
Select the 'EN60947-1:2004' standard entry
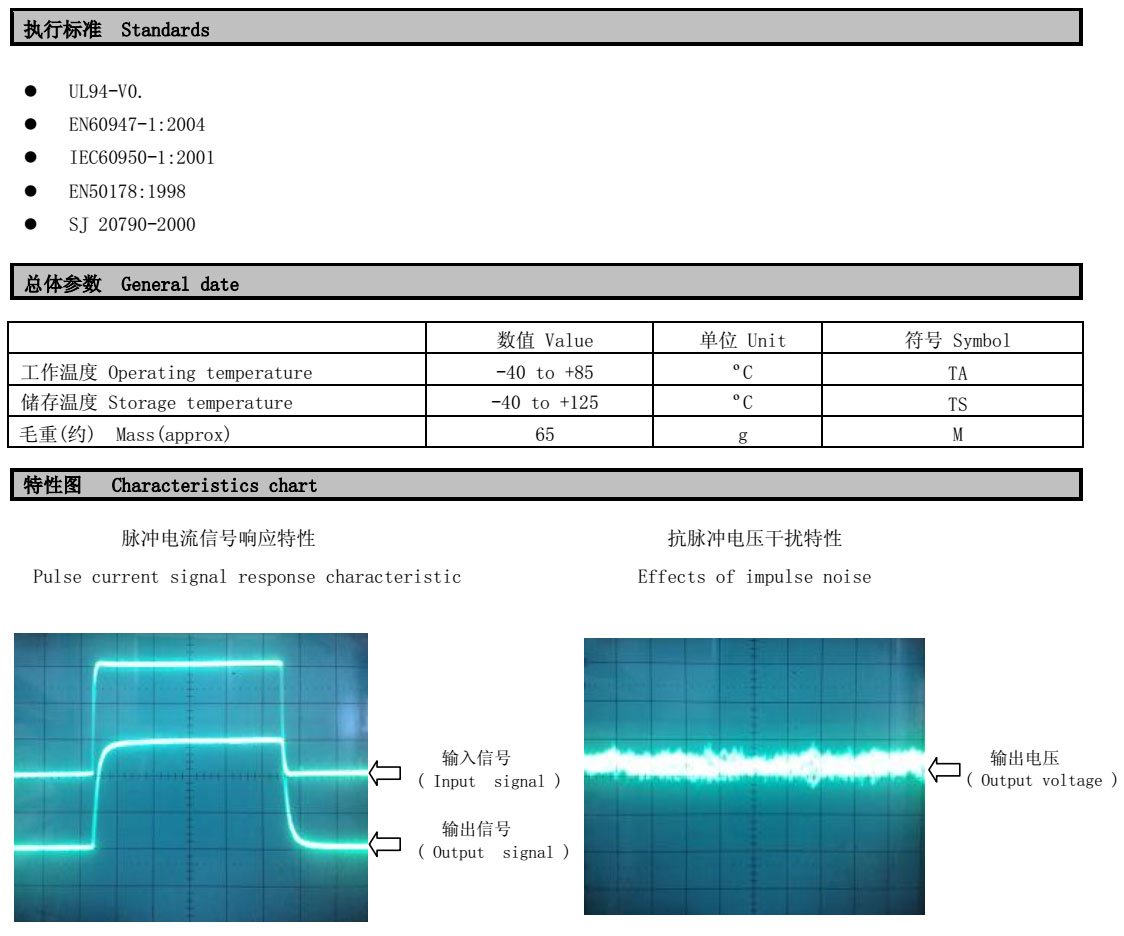tap(136, 125)
